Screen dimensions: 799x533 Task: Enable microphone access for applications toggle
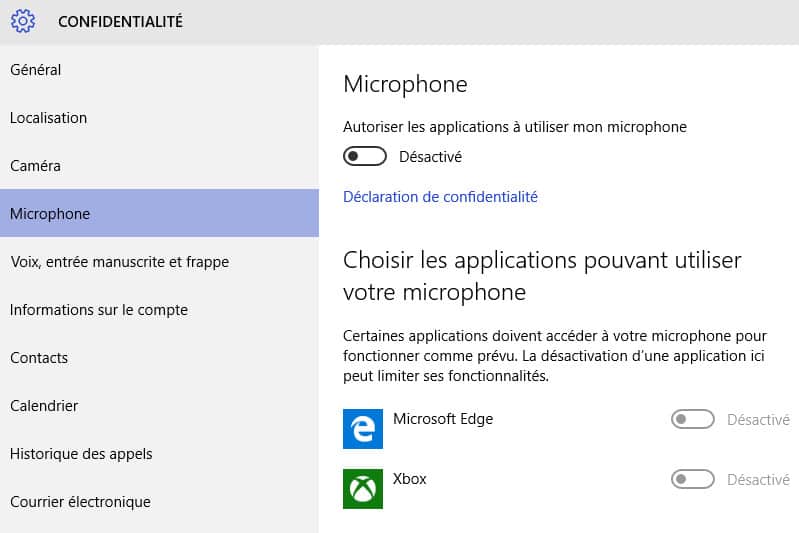[x=365, y=156]
